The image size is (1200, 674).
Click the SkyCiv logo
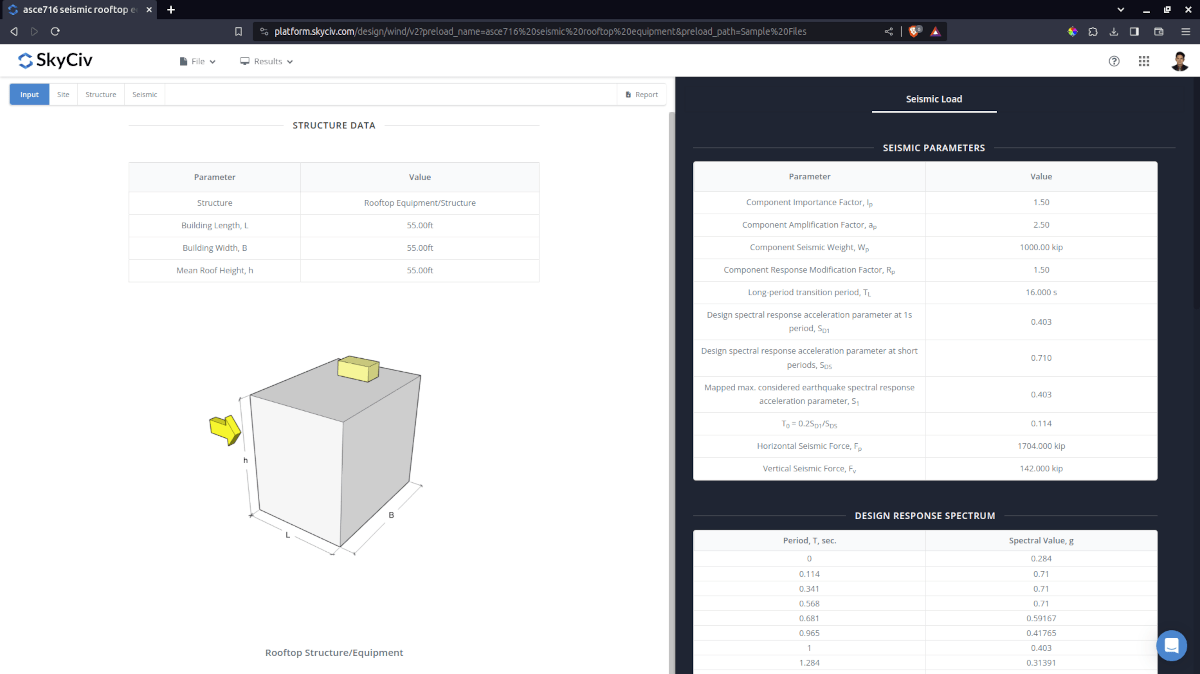pos(56,61)
